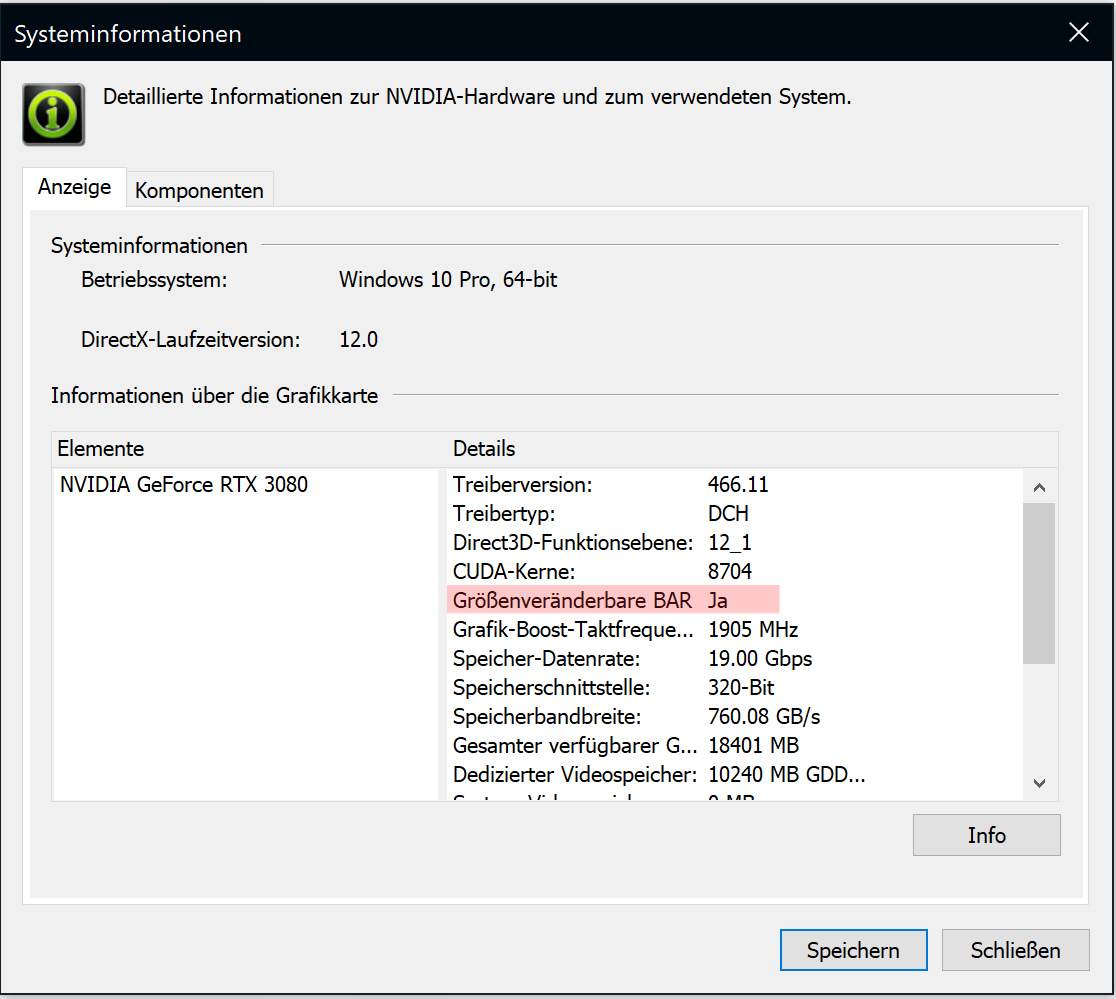
Task: Click the Details column header
Action: coord(753,449)
